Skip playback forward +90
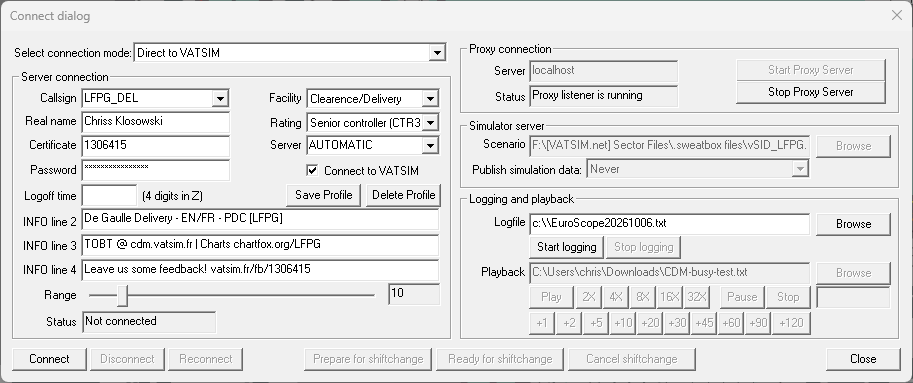The height and width of the screenshot is (383, 913). (x=758, y=323)
